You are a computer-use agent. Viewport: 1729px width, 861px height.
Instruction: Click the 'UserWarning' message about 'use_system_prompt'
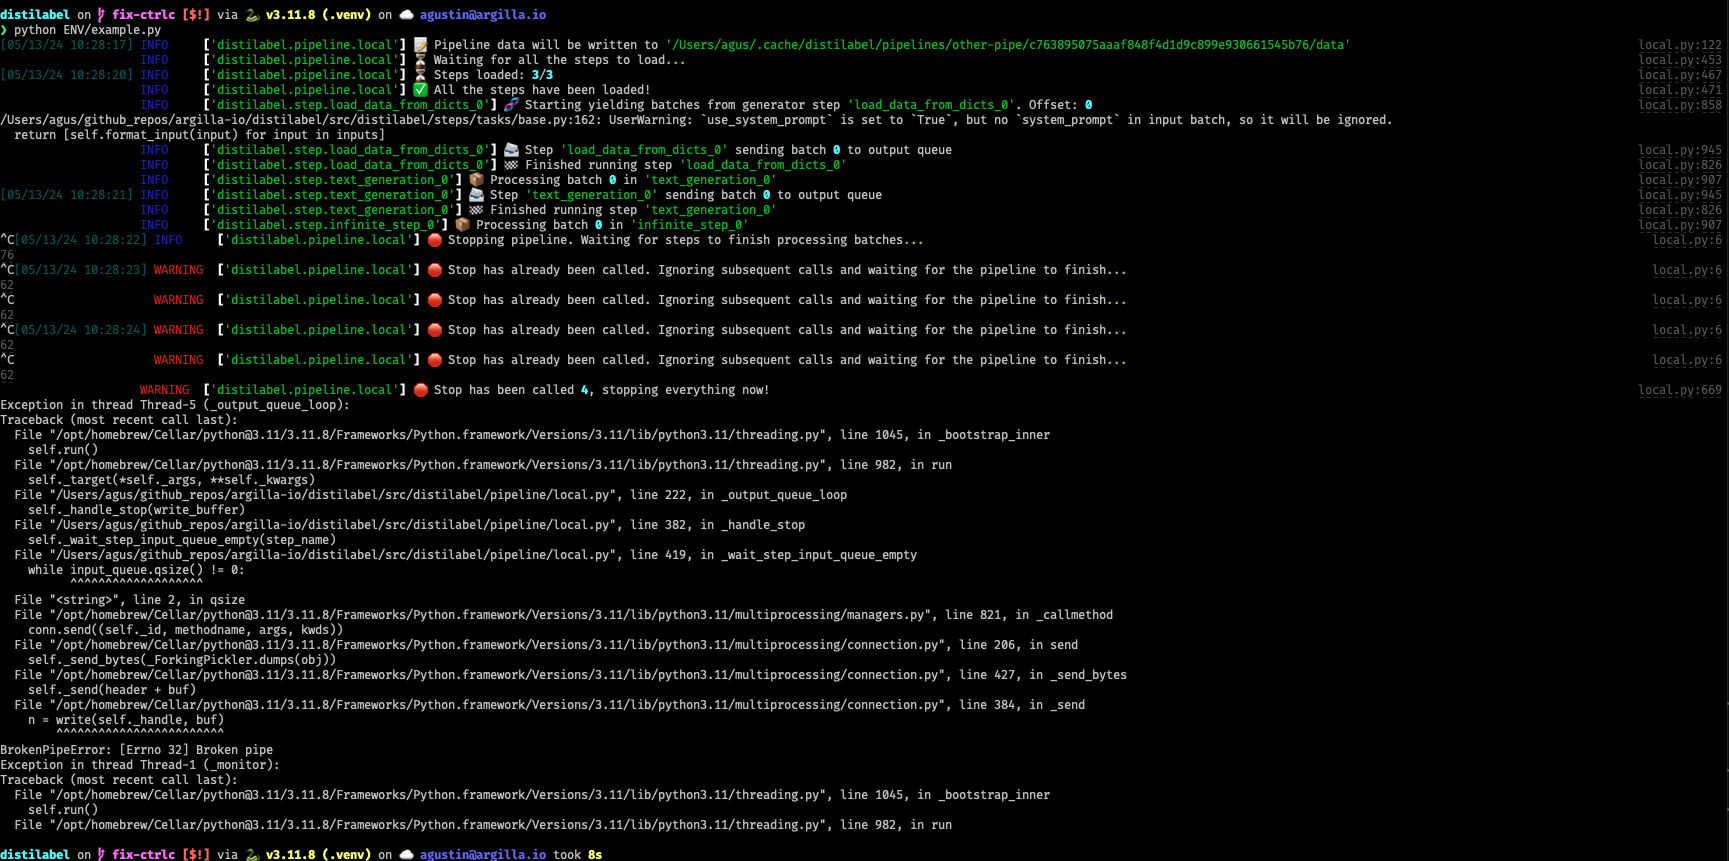tap(696, 120)
